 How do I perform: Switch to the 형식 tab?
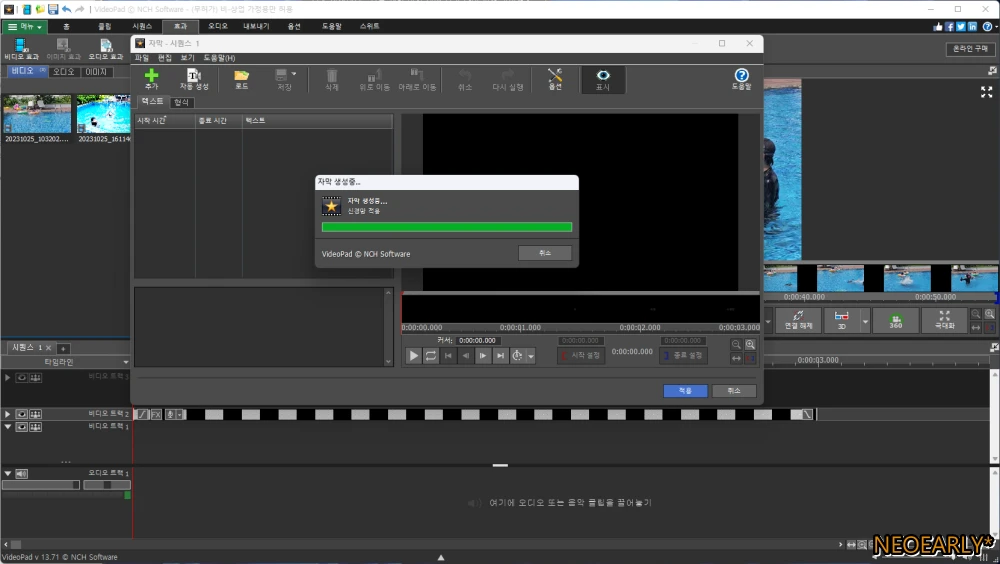[x=181, y=102]
